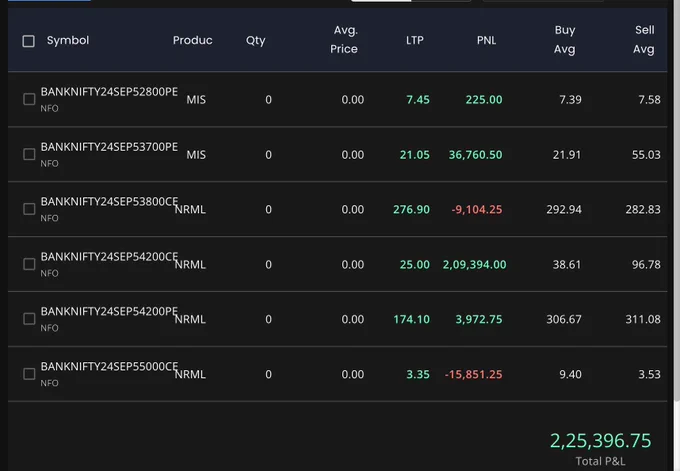Open the BANKNIFTY24SEP52800PE symbol
Viewport: 680px width, 471px height.
109,92
